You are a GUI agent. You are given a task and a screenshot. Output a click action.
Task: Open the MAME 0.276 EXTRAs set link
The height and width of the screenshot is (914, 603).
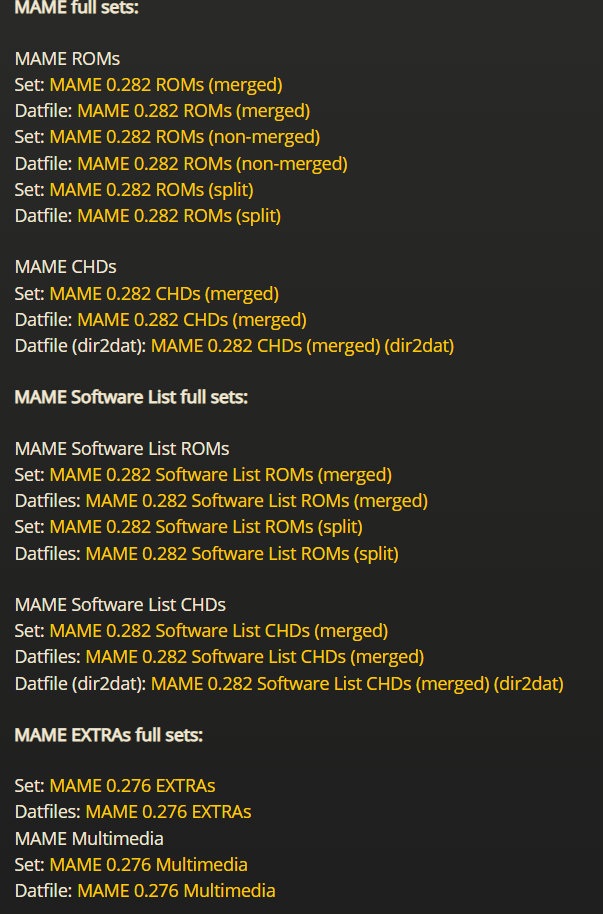pyautogui.click(x=132, y=786)
